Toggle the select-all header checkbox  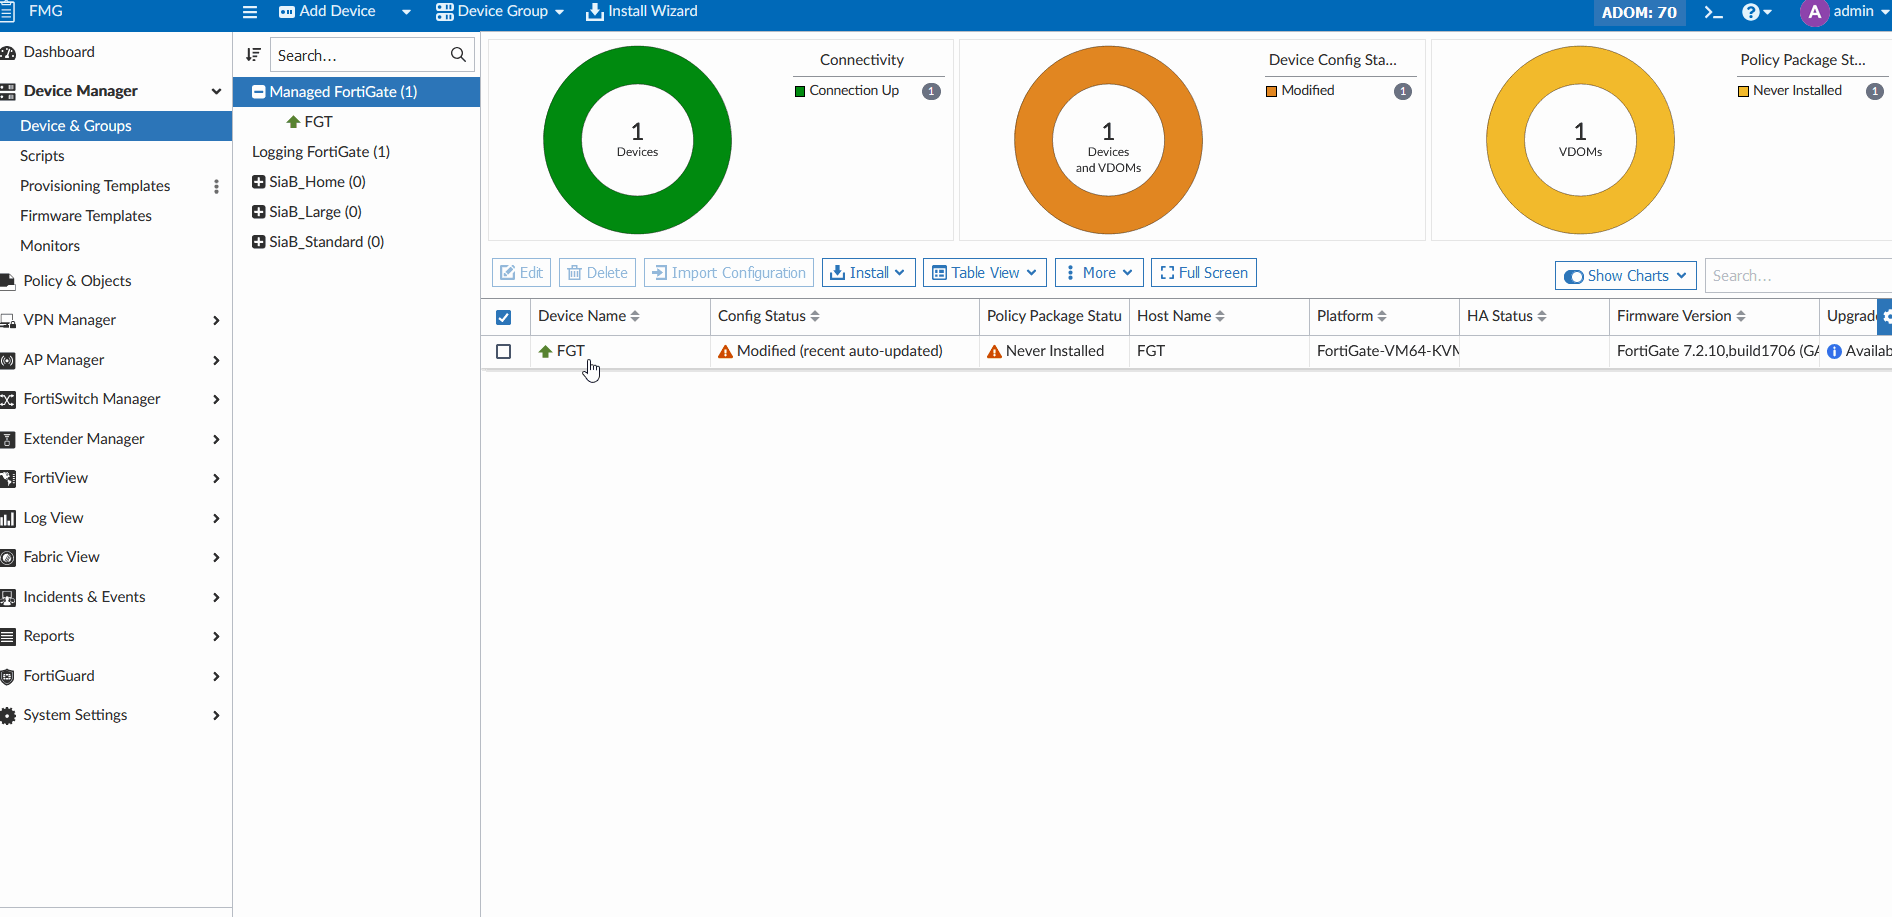tap(504, 317)
